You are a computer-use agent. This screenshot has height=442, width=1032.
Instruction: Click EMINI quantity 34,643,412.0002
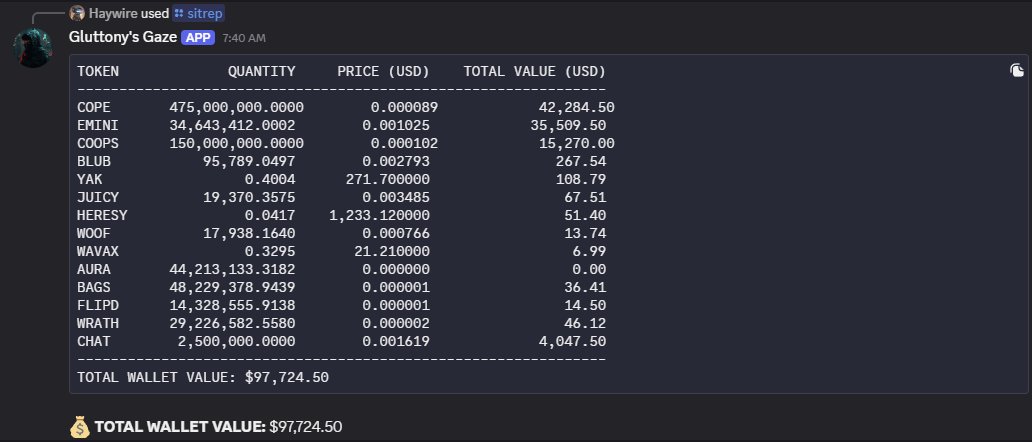(232, 125)
